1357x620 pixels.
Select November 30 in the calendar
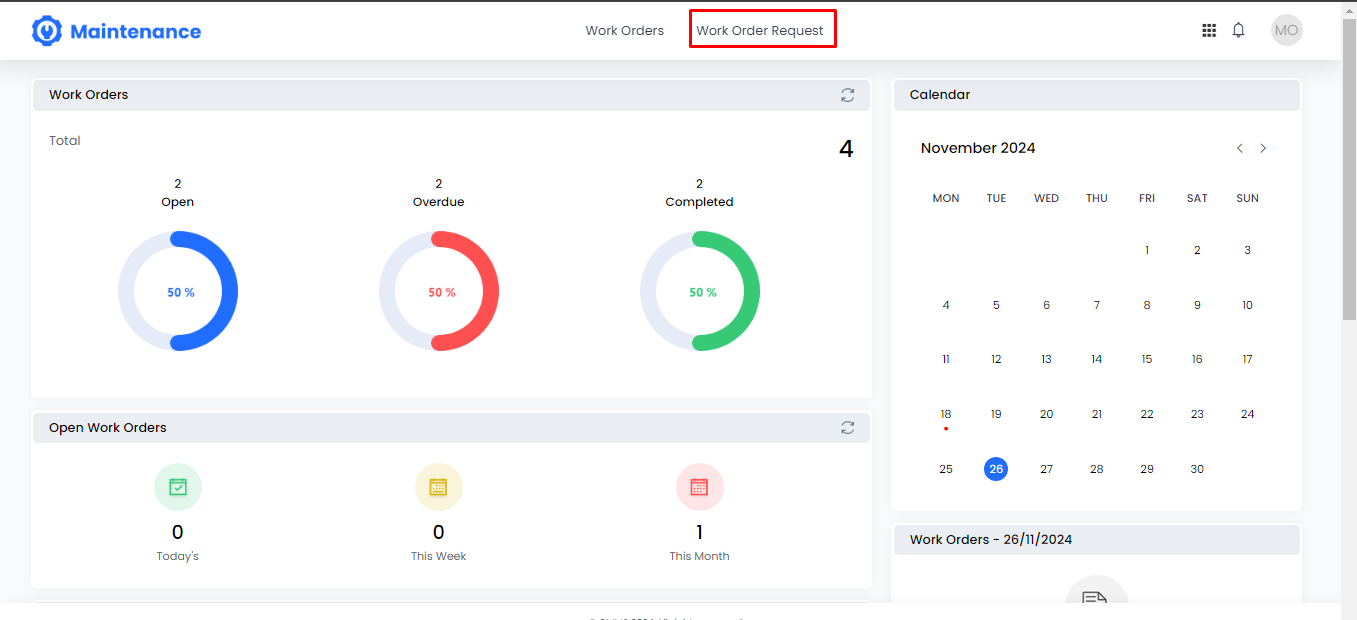point(1197,469)
